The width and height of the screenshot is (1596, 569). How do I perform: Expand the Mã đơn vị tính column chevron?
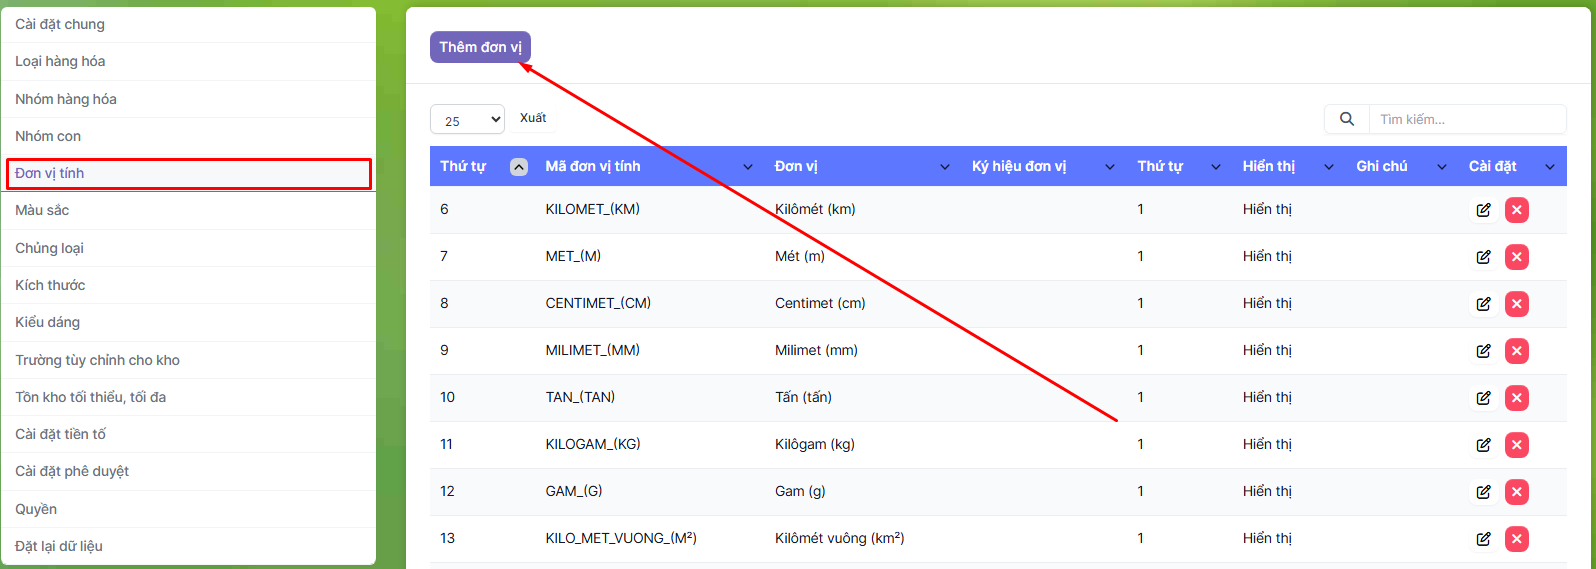coord(747,167)
